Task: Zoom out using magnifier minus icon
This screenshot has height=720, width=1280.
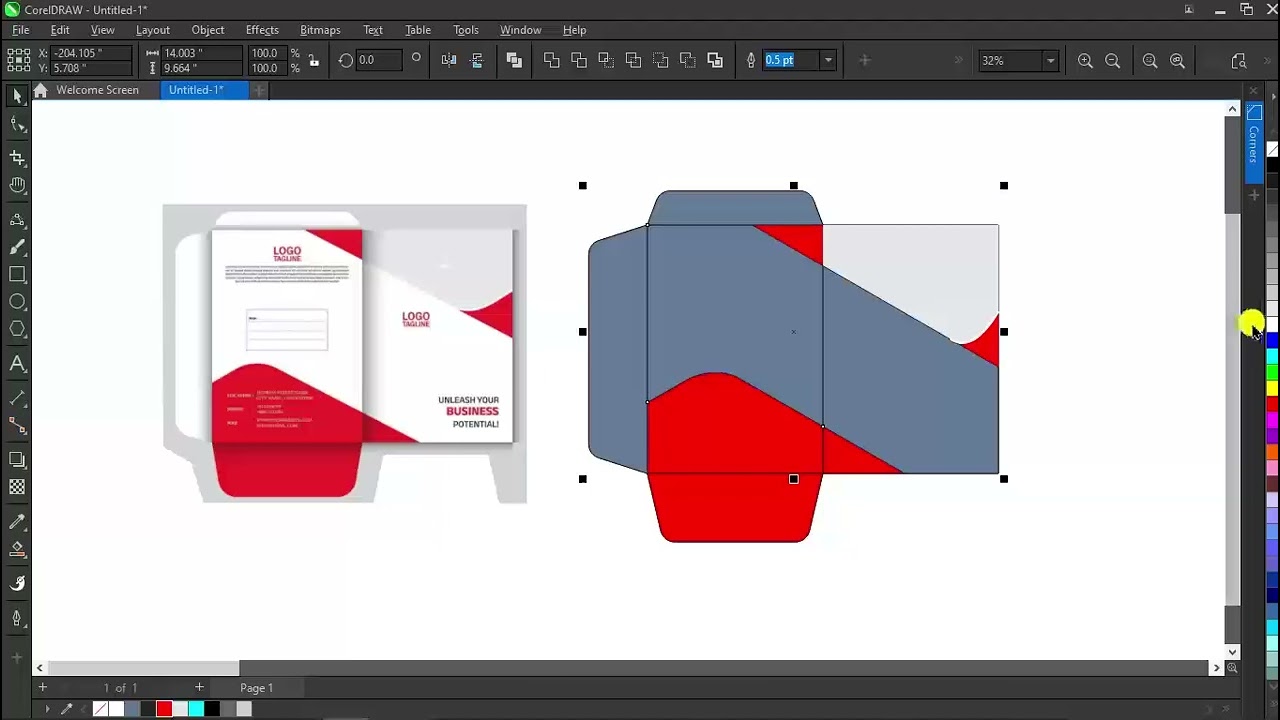Action: coord(1112,61)
